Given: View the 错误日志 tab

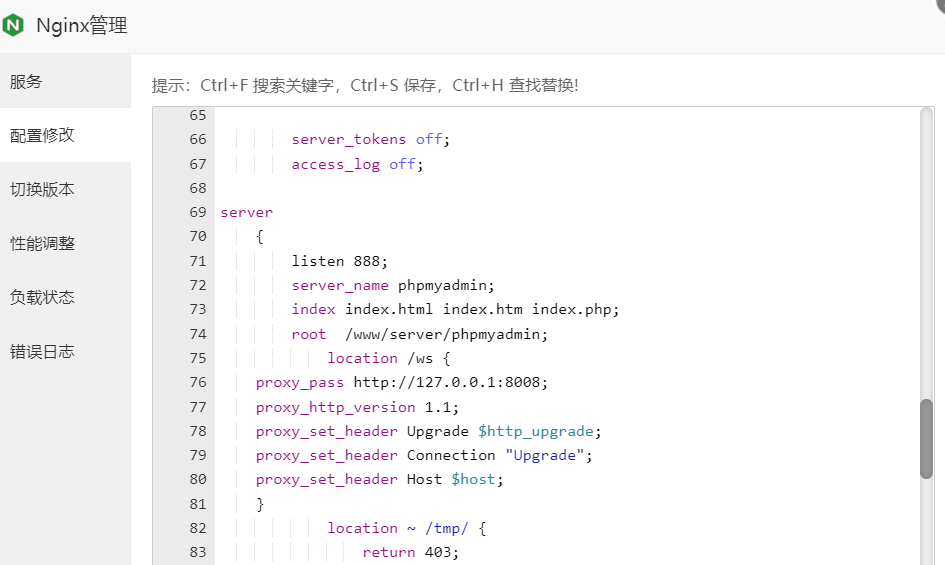Looking at the screenshot, I should click(42, 352).
